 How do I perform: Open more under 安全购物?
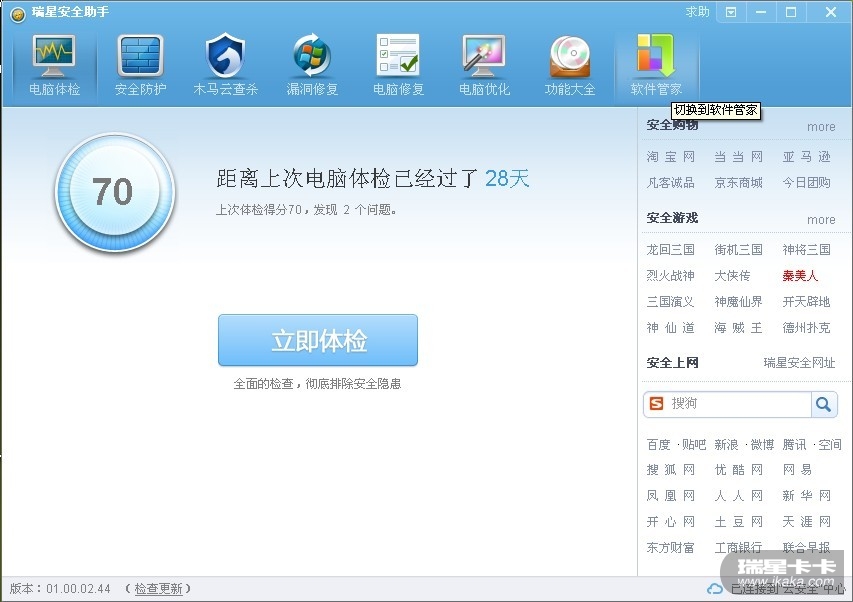click(x=821, y=127)
